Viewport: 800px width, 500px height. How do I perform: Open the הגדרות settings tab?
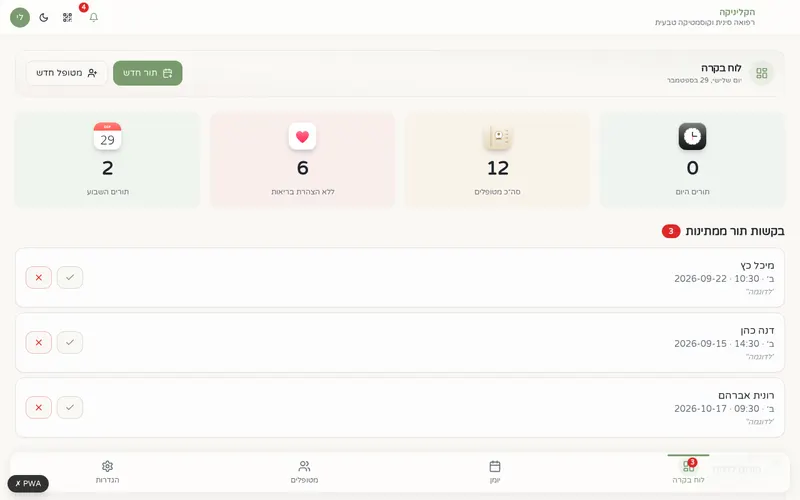click(x=107, y=472)
